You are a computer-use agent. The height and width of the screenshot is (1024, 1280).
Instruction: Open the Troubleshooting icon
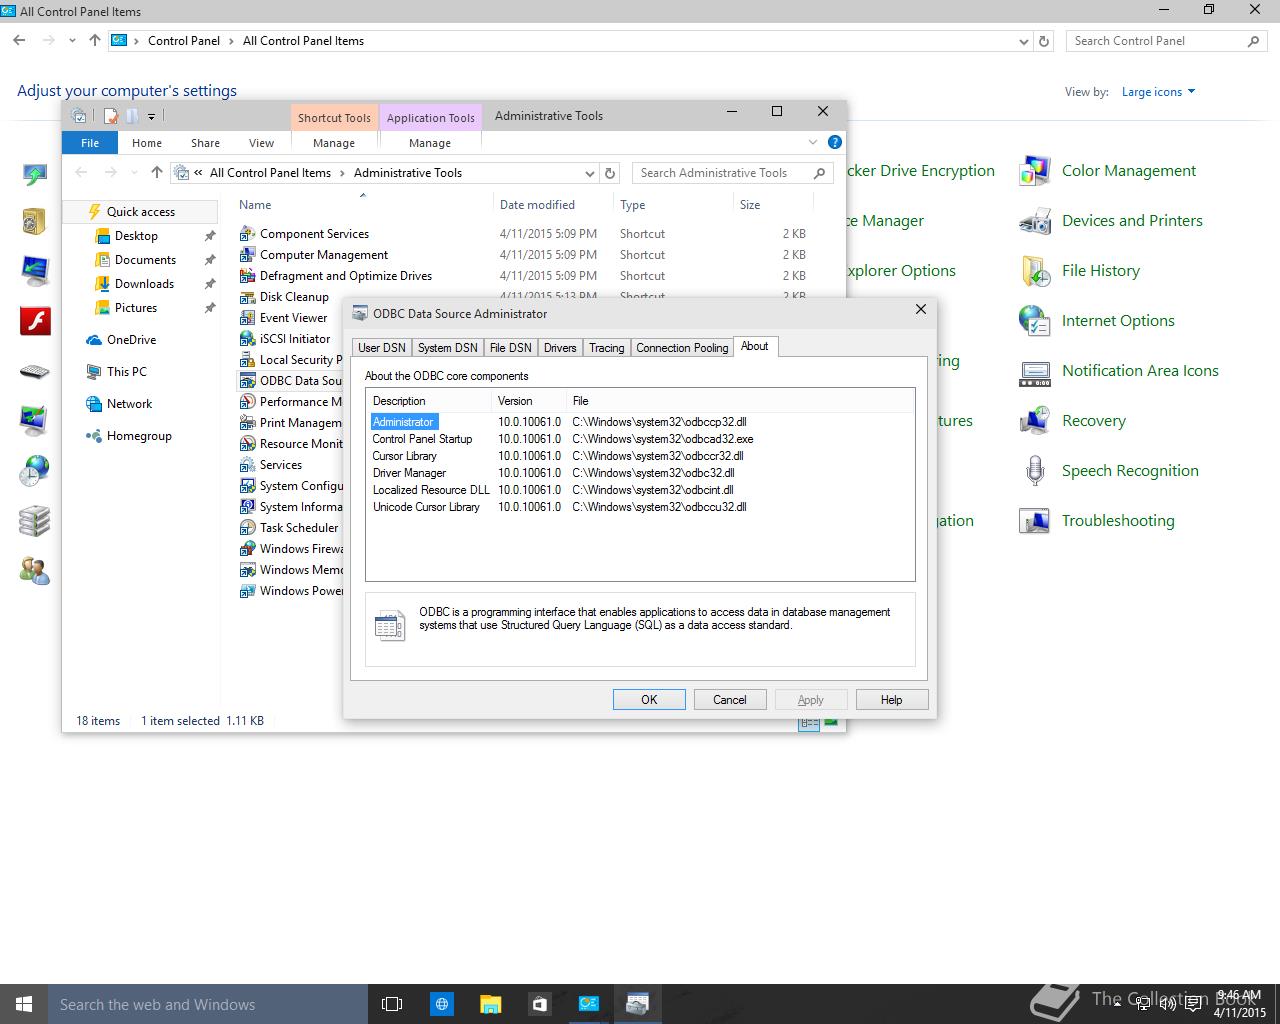pyautogui.click(x=1034, y=521)
